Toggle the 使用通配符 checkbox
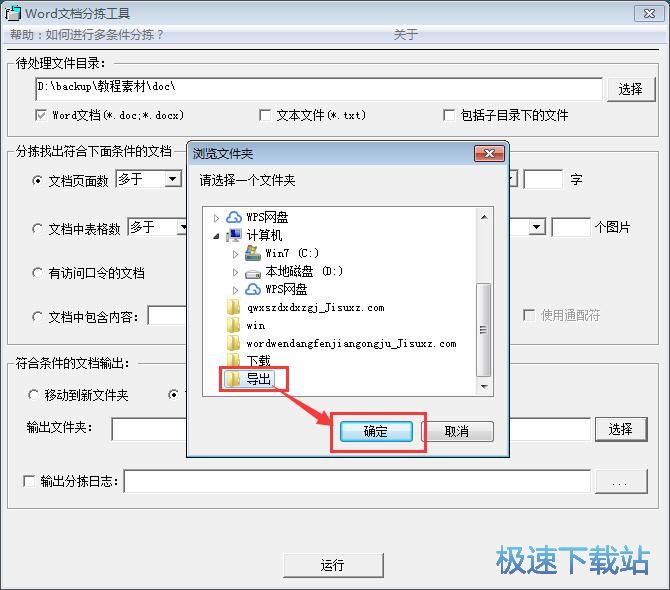The height and width of the screenshot is (590, 670). point(529,315)
